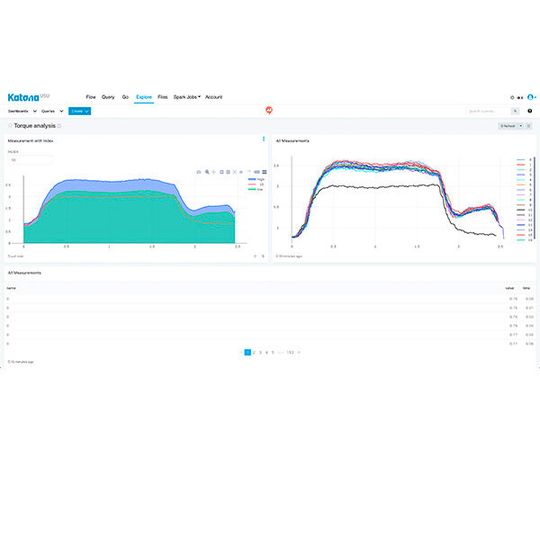Click 'minutes ago' refresh time under line chart

(x=289, y=256)
